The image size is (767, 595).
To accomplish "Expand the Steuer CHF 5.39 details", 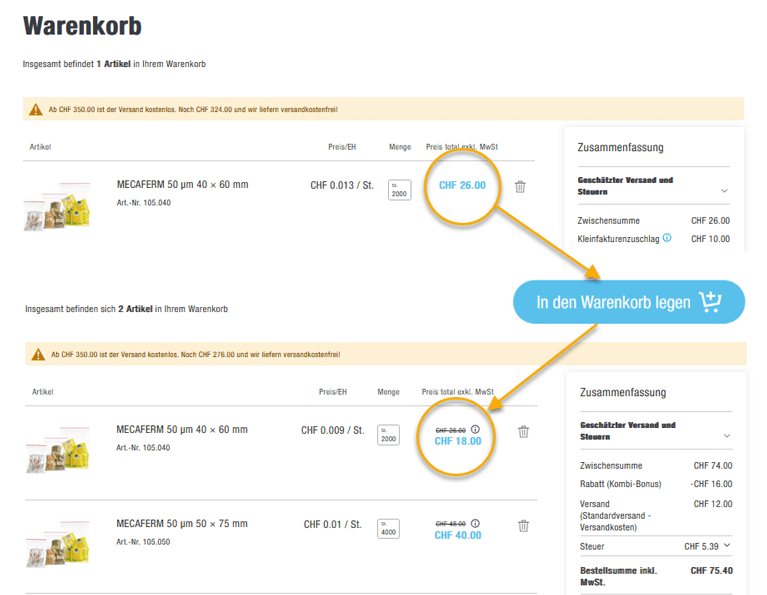I will 727,545.
